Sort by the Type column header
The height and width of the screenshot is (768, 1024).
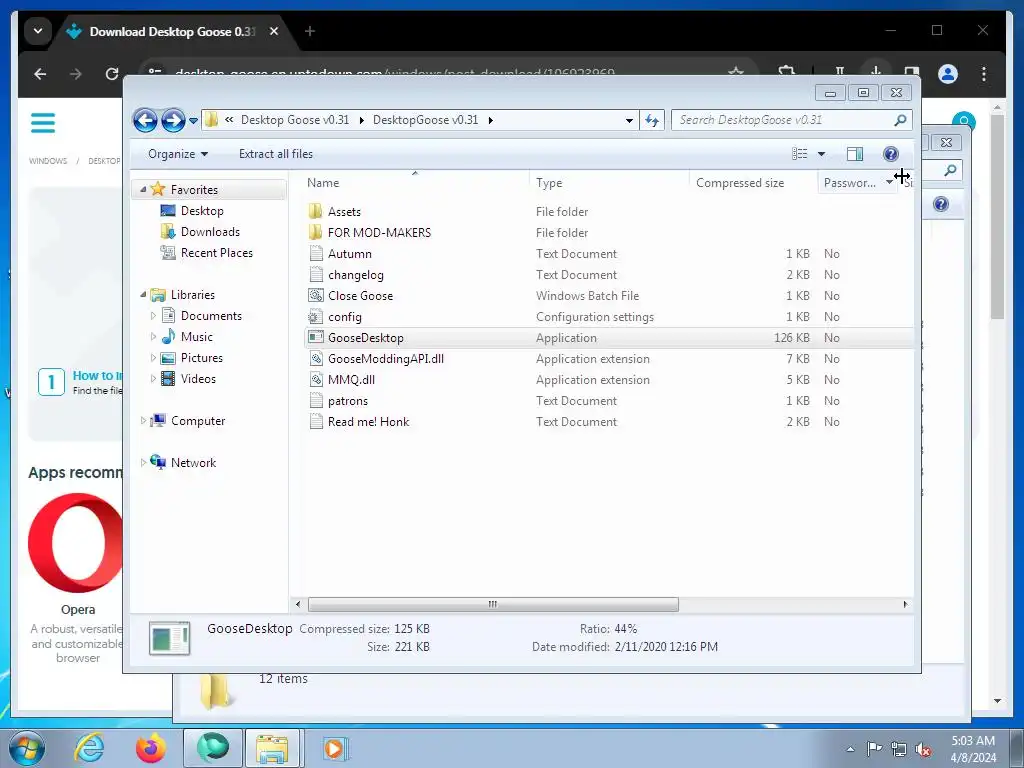[x=609, y=183]
